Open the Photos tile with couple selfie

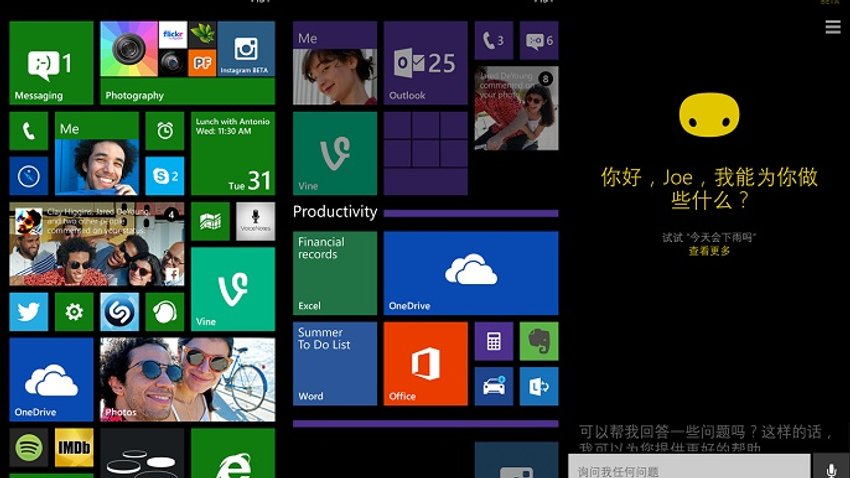(188, 380)
